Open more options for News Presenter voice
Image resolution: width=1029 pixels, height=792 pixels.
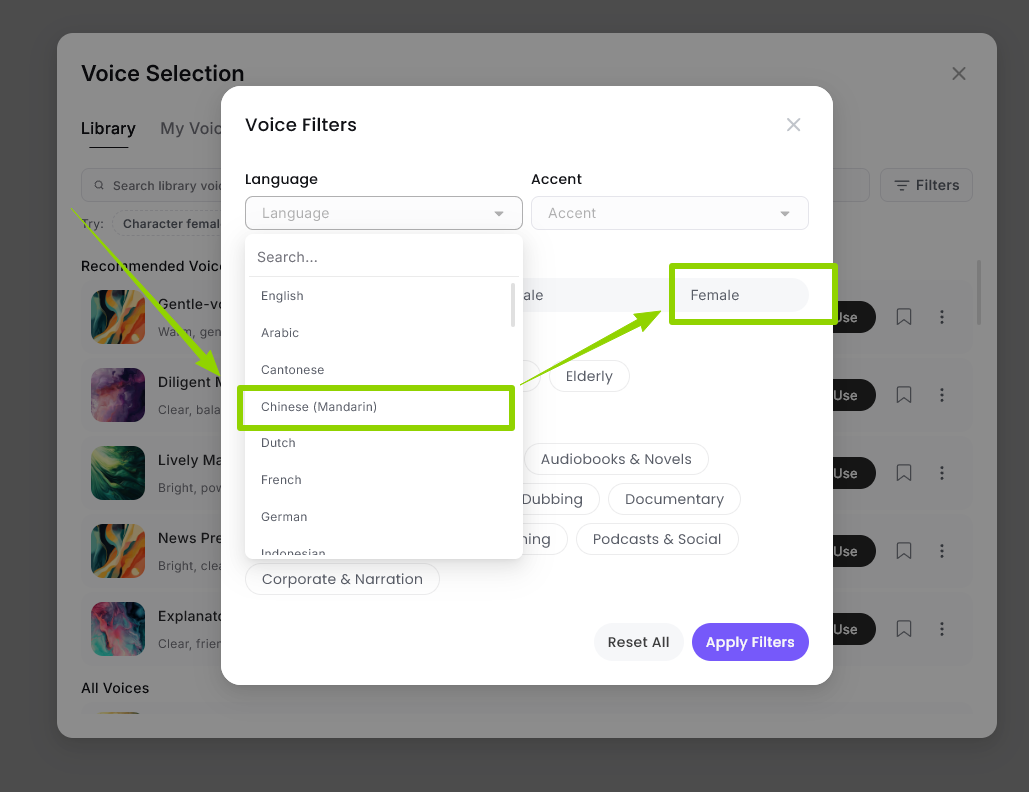tap(942, 551)
